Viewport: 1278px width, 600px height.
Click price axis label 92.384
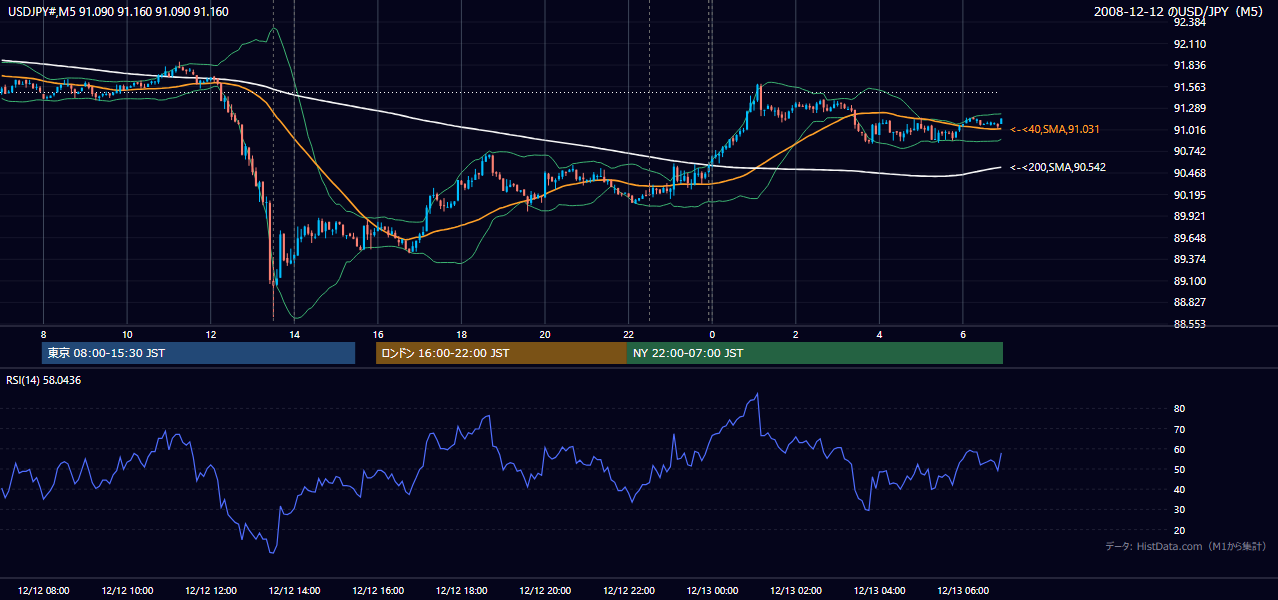1189,22
